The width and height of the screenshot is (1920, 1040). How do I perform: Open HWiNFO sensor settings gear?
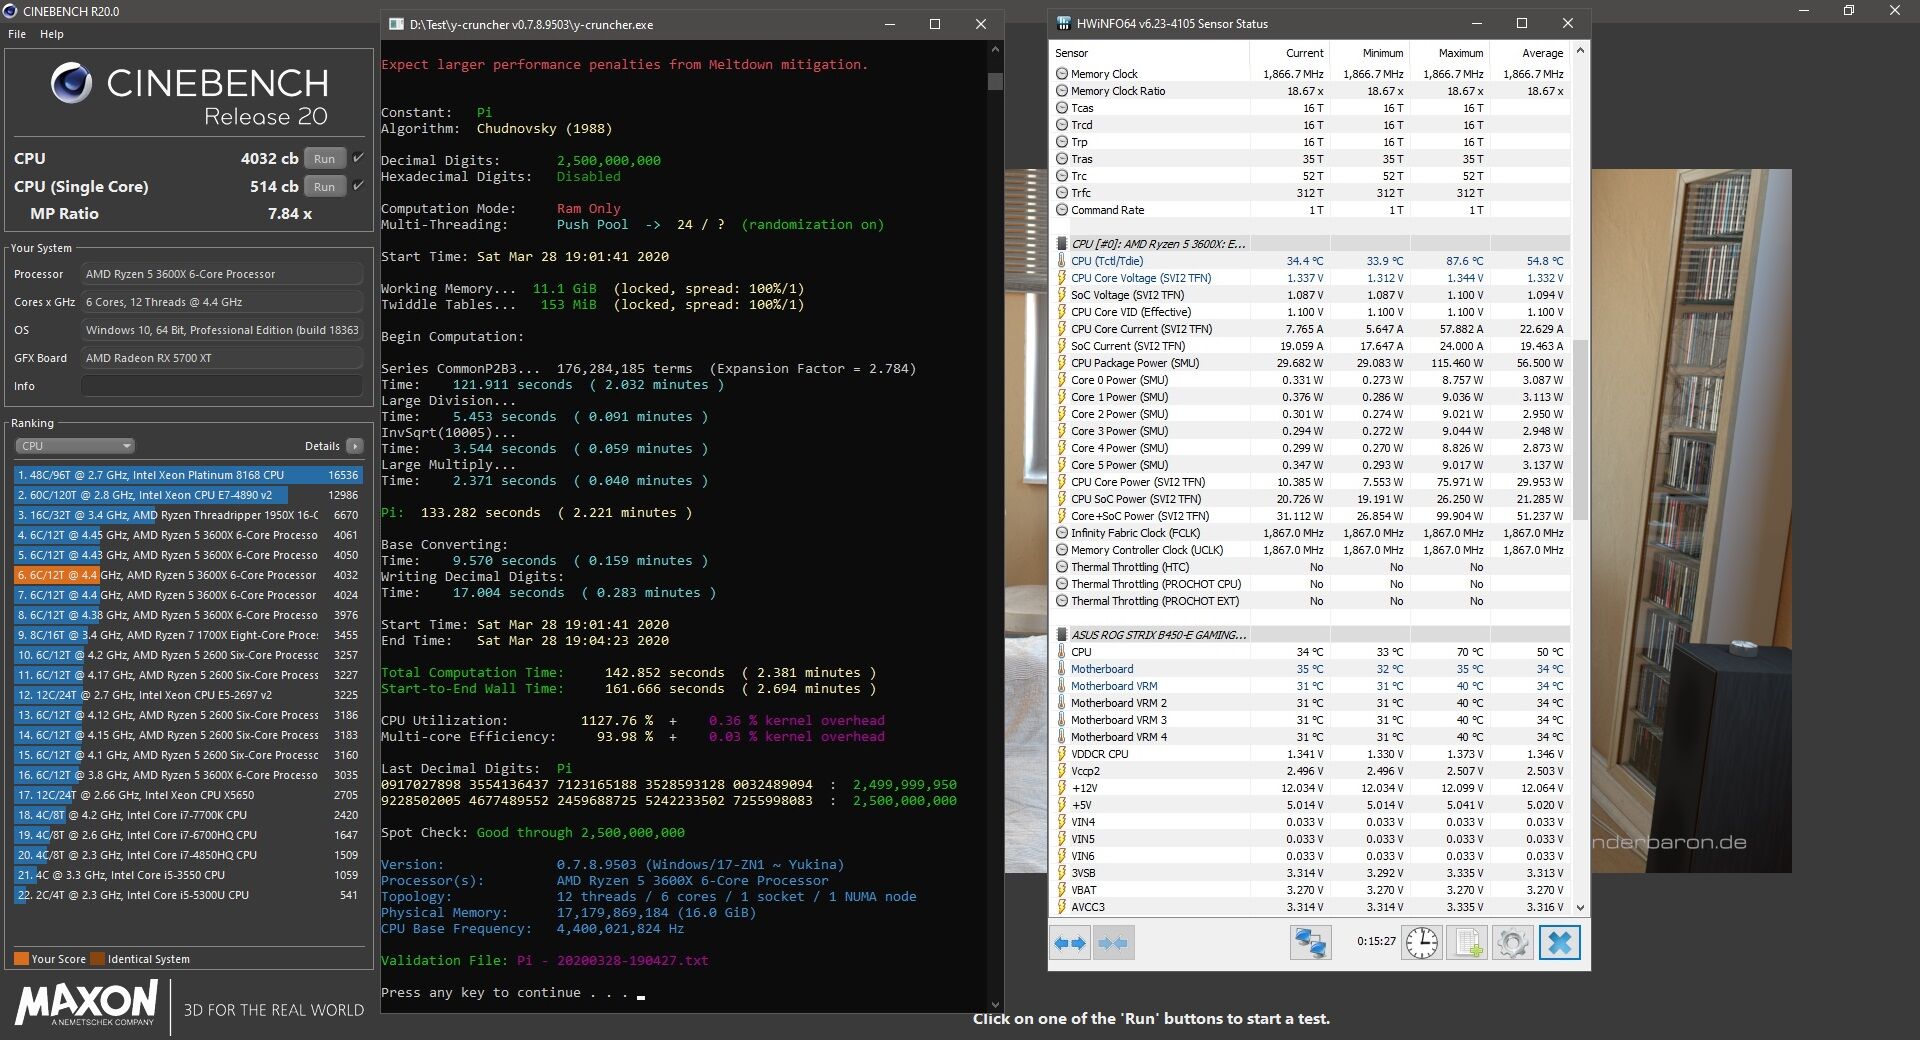[1512, 943]
